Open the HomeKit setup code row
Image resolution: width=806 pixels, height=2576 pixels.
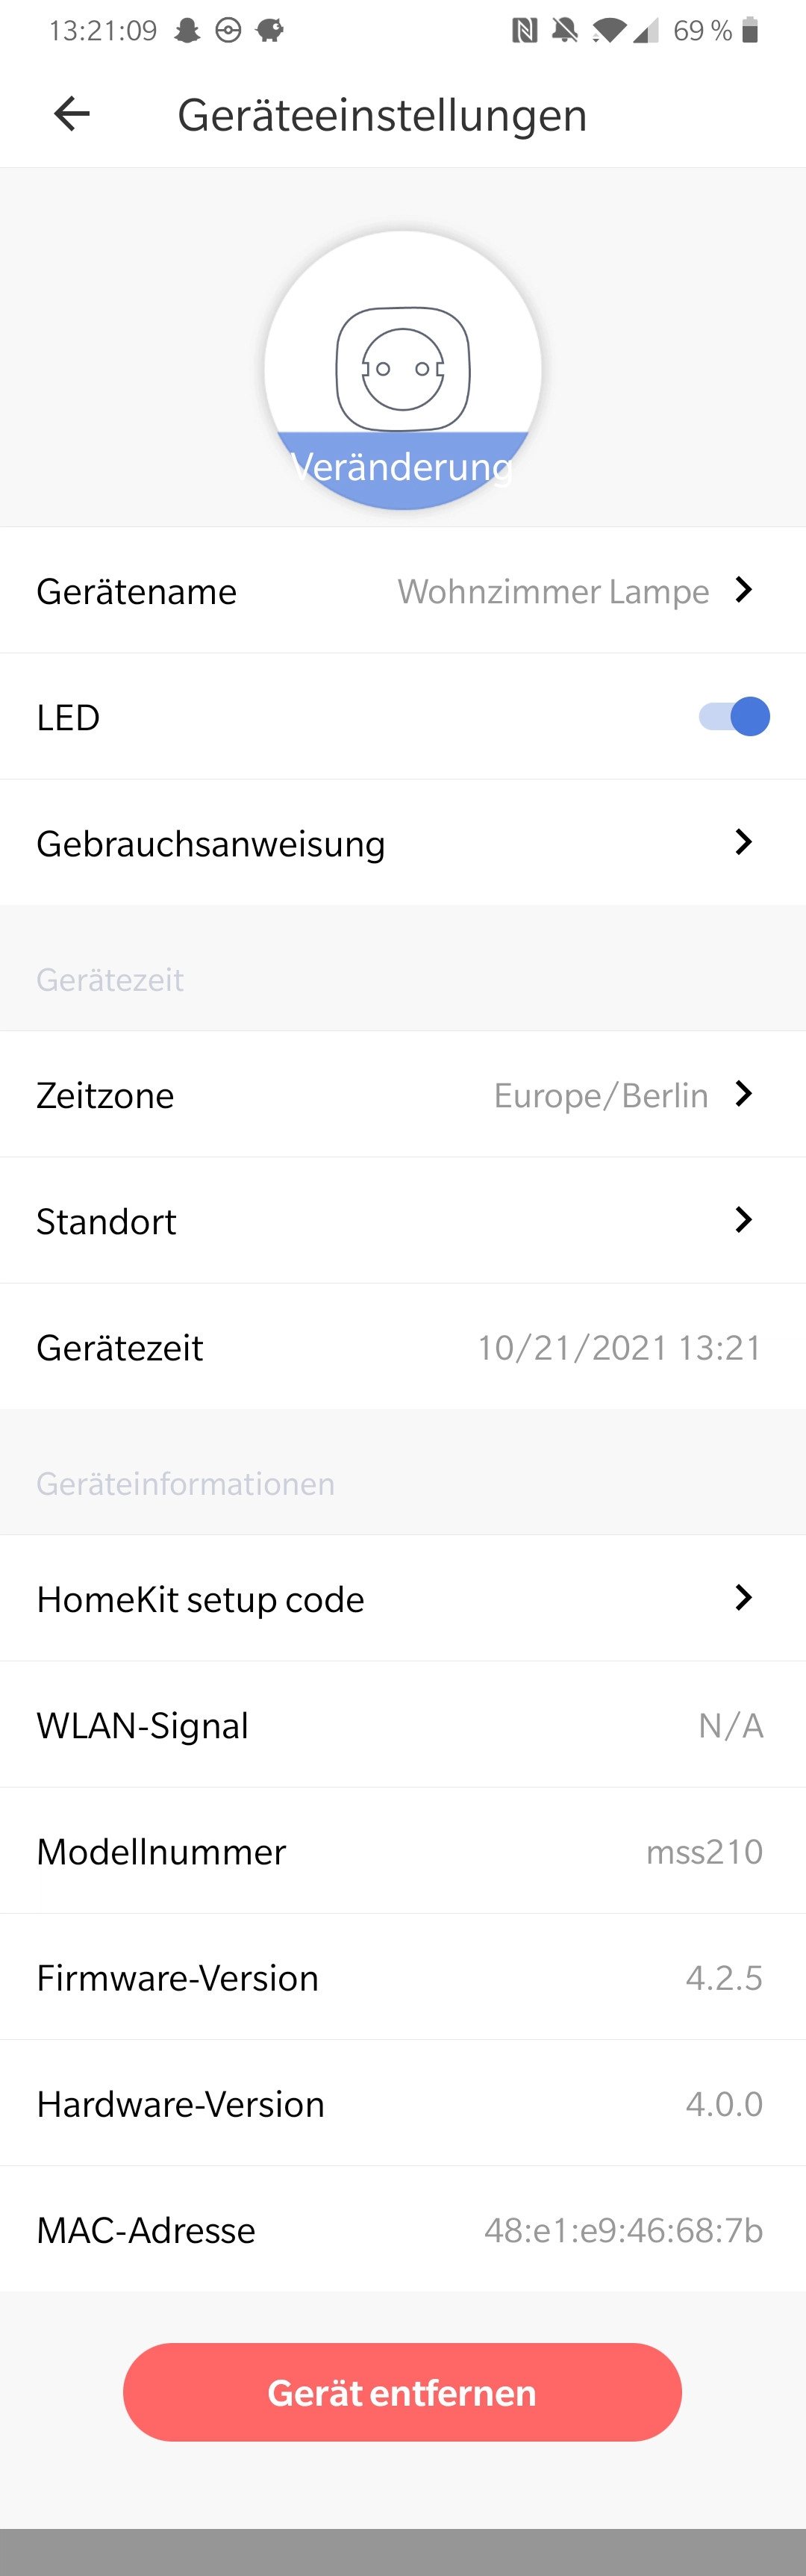click(x=403, y=1598)
